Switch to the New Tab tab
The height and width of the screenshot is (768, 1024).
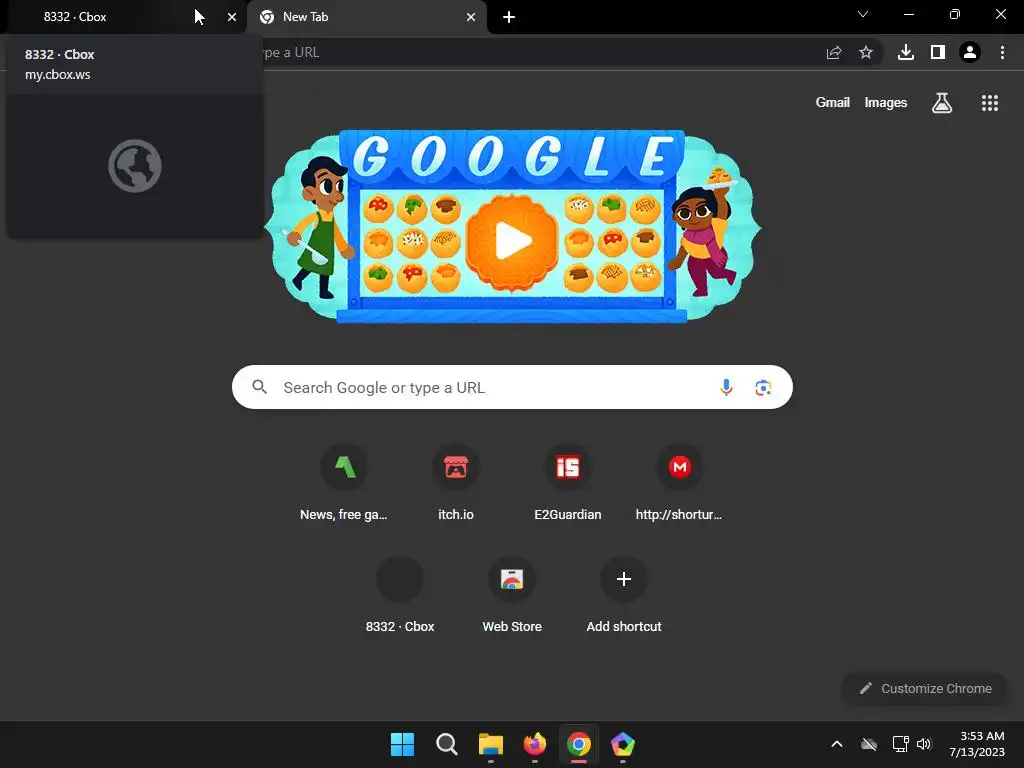pyautogui.click(x=366, y=17)
